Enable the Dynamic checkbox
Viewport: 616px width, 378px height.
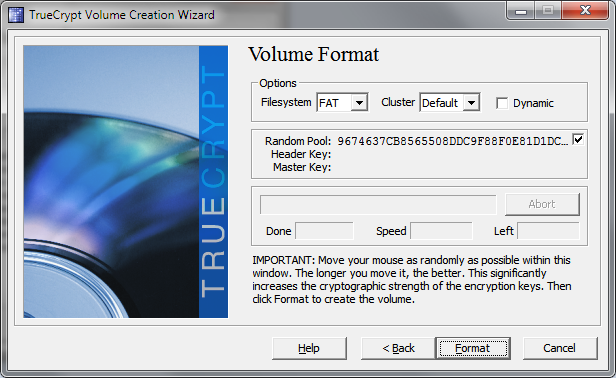(502, 103)
